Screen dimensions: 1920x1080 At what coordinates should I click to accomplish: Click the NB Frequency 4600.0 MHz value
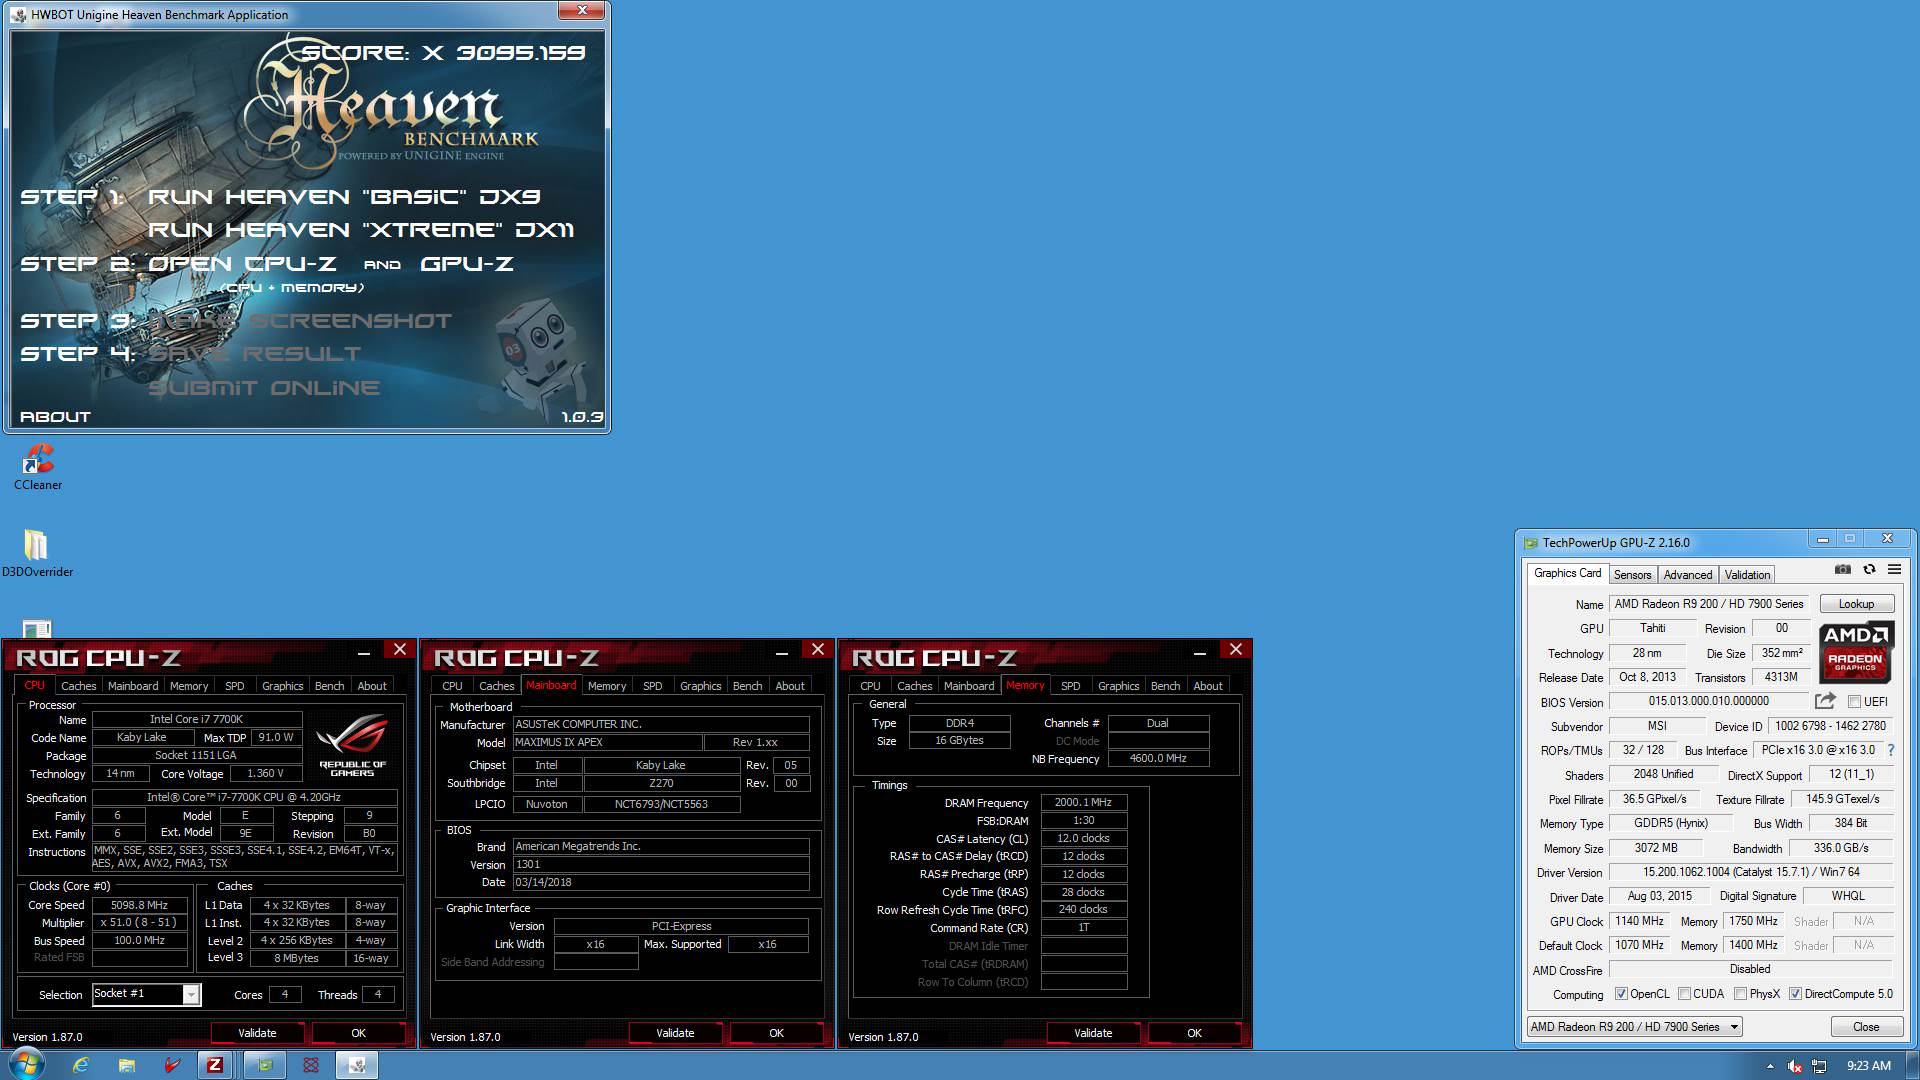tap(1158, 758)
